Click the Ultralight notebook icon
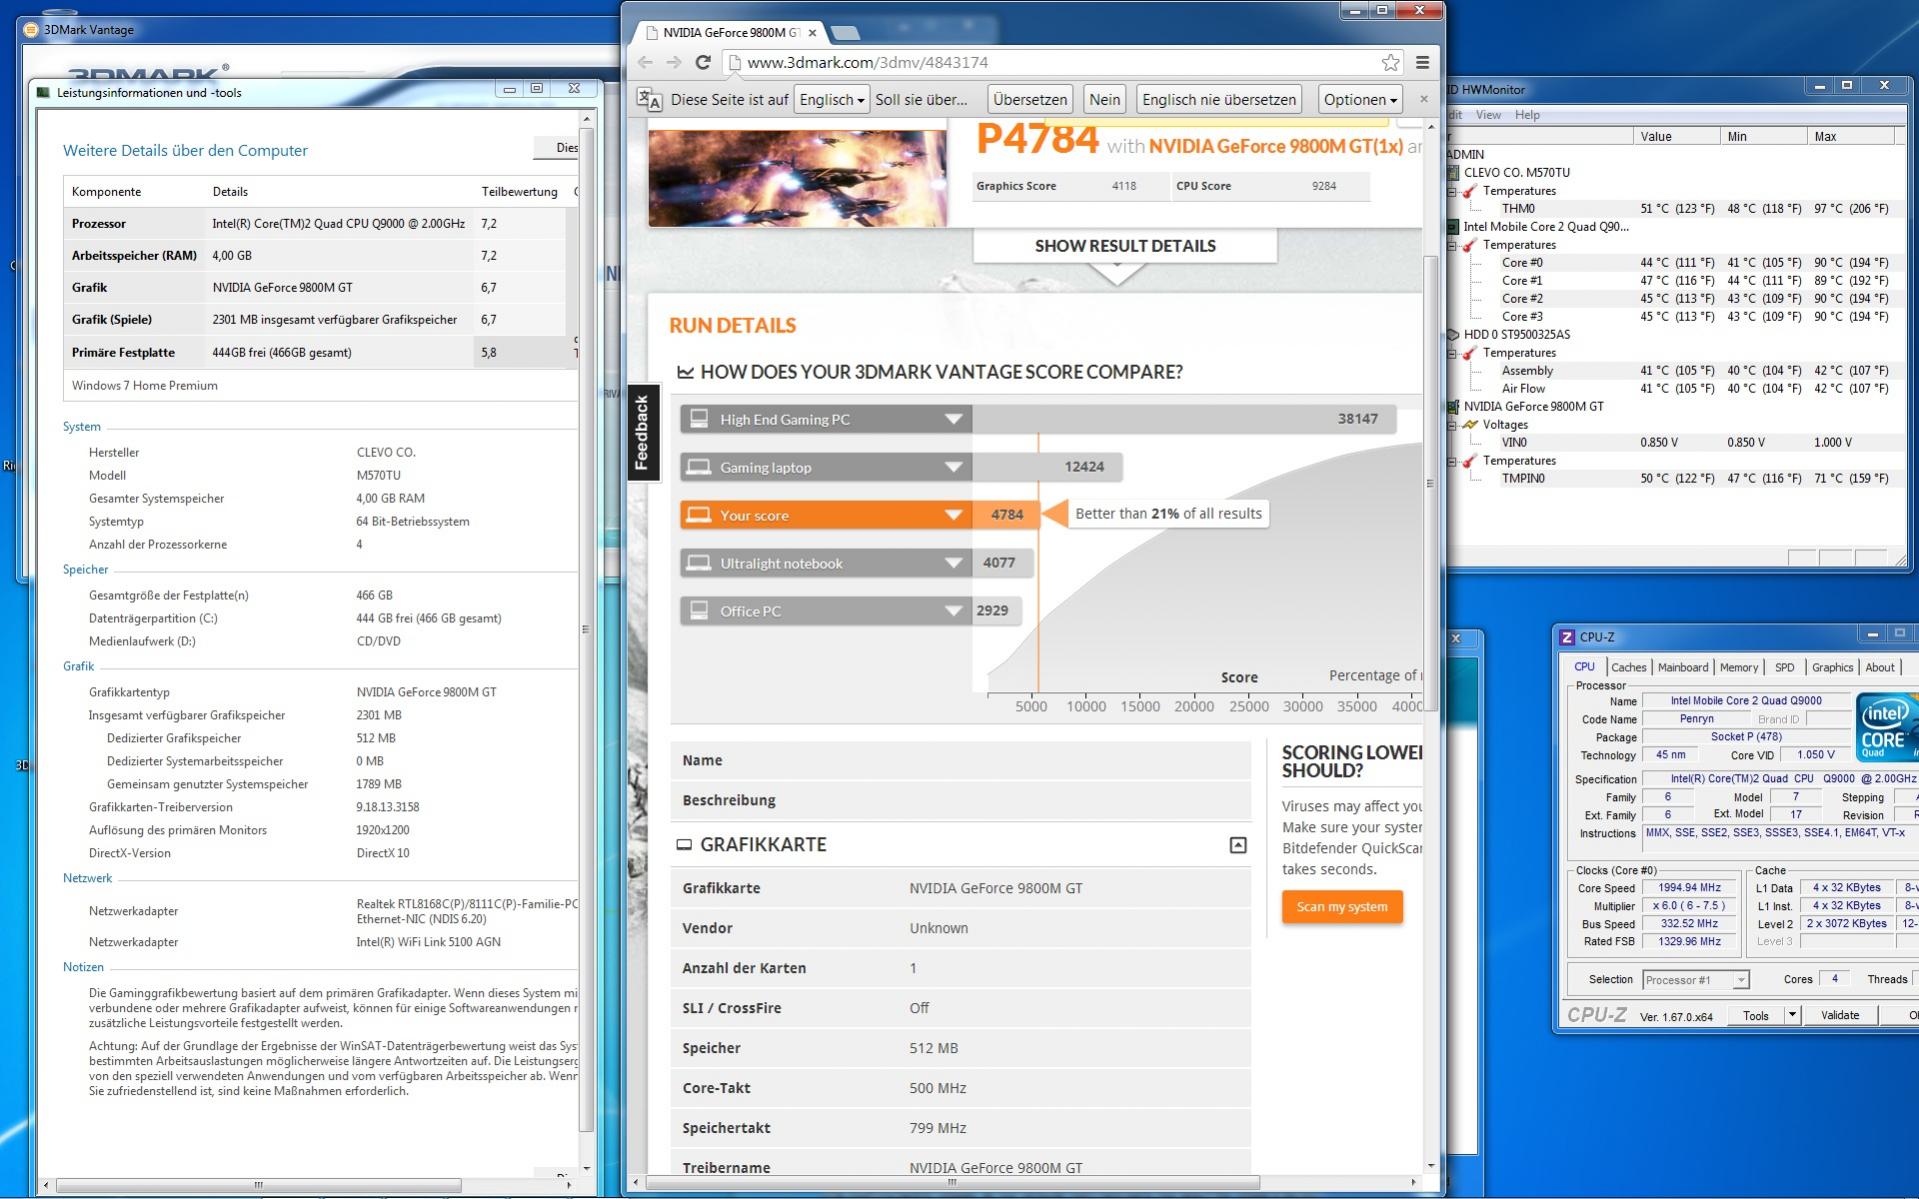 click(x=699, y=563)
